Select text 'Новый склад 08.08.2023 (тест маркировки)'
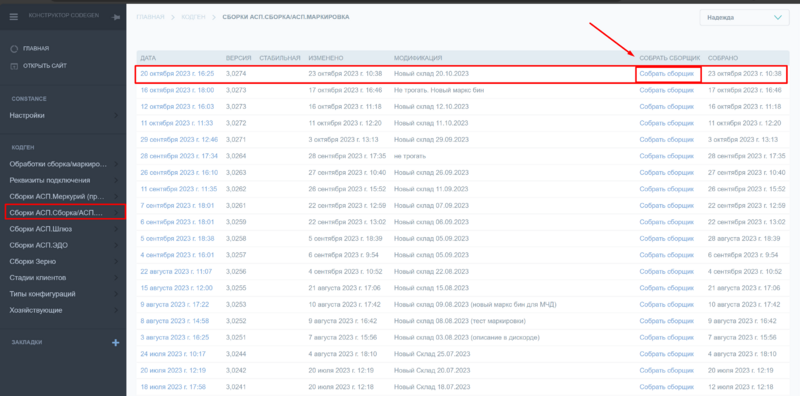Image resolution: width=800 pixels, height=396 pixels. tap(460, 321)
